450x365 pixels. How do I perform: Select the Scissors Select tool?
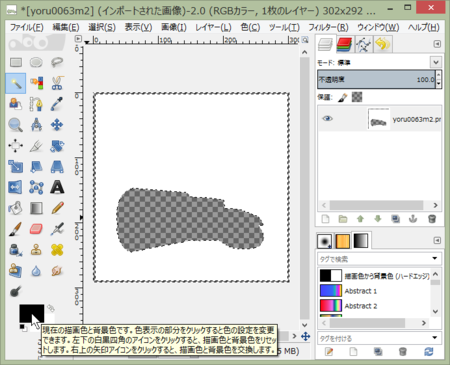[57, 83]
